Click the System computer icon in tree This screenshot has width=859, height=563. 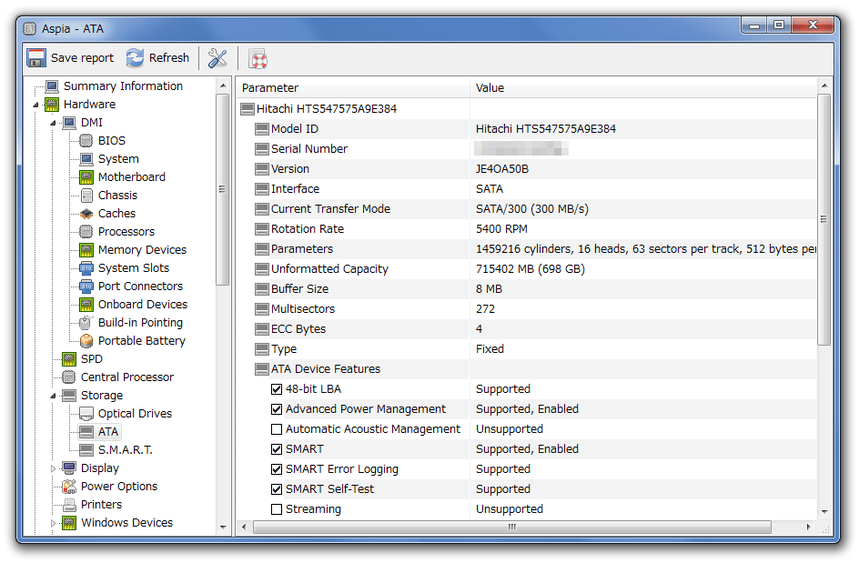(x=86, y=159)
